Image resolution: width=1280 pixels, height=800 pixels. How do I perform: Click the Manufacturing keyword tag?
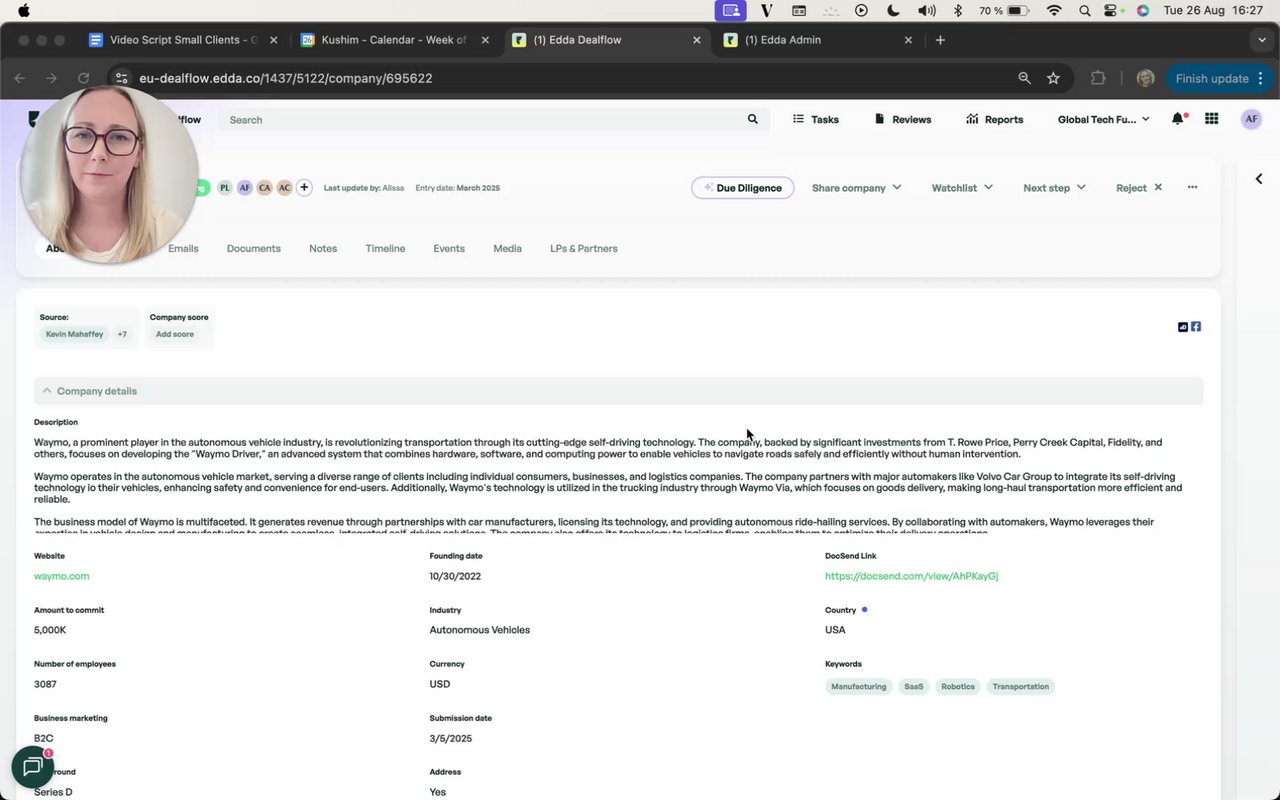click(859, 687)
